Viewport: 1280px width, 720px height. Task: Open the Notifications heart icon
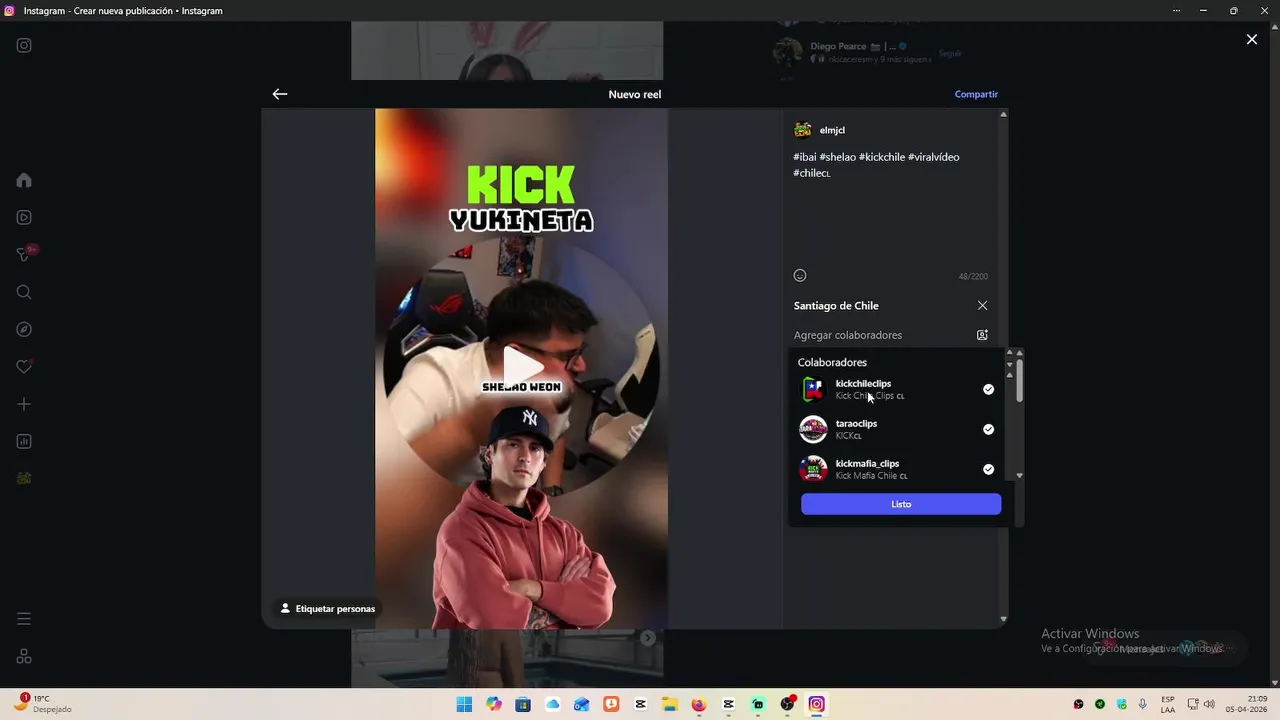24,367
